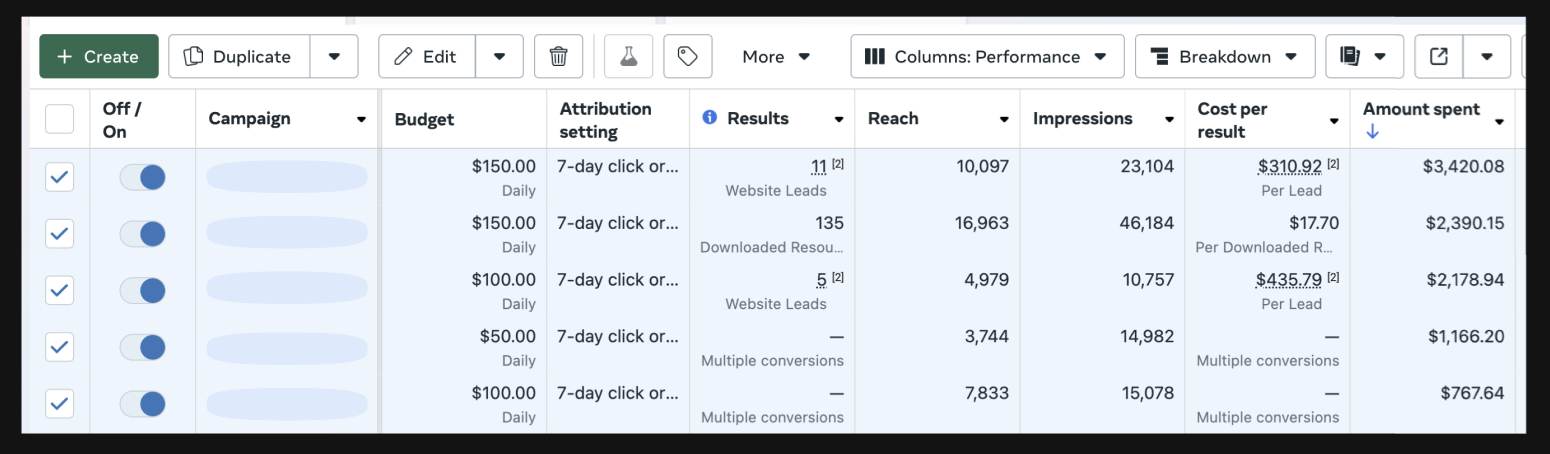This screenshot has width=1550, height=454.
Task: Click the blue sort arrow under Amount spent
Action: (1372, 132)
